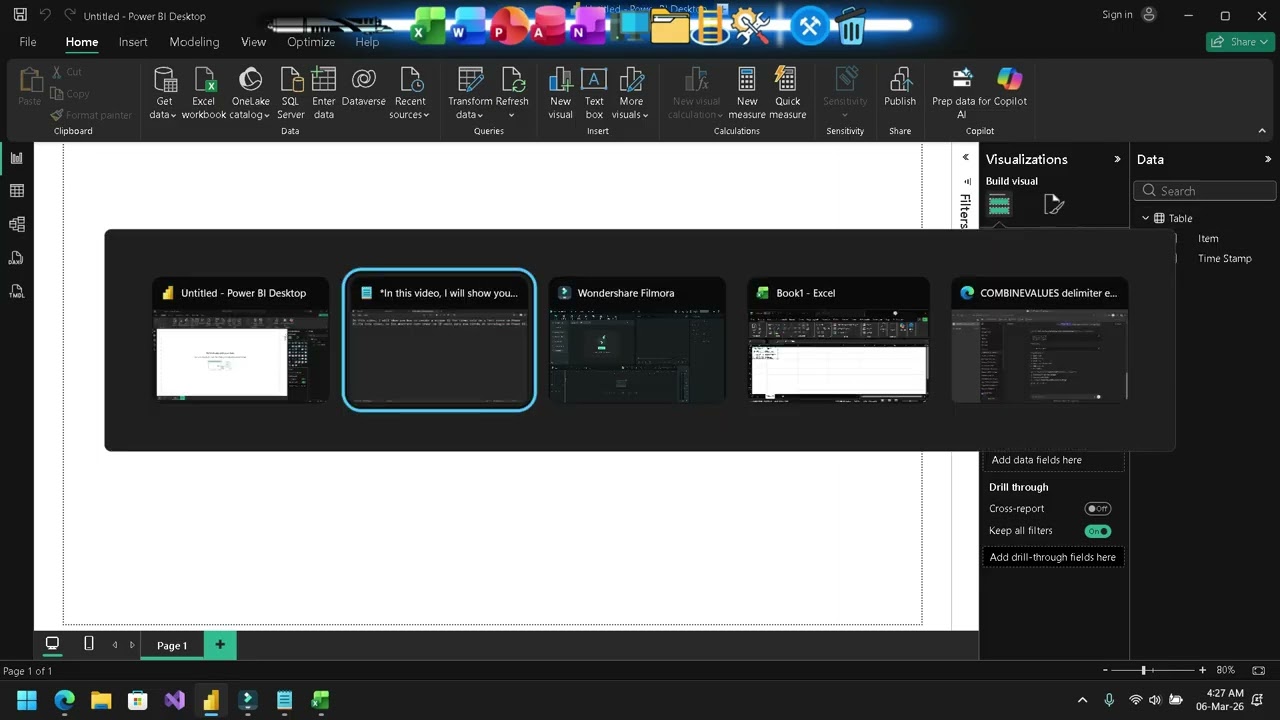Switch to Wondershare Filmora window thumbnail
This screenshot has height=720, width=1280.
(x=637, y=340)
